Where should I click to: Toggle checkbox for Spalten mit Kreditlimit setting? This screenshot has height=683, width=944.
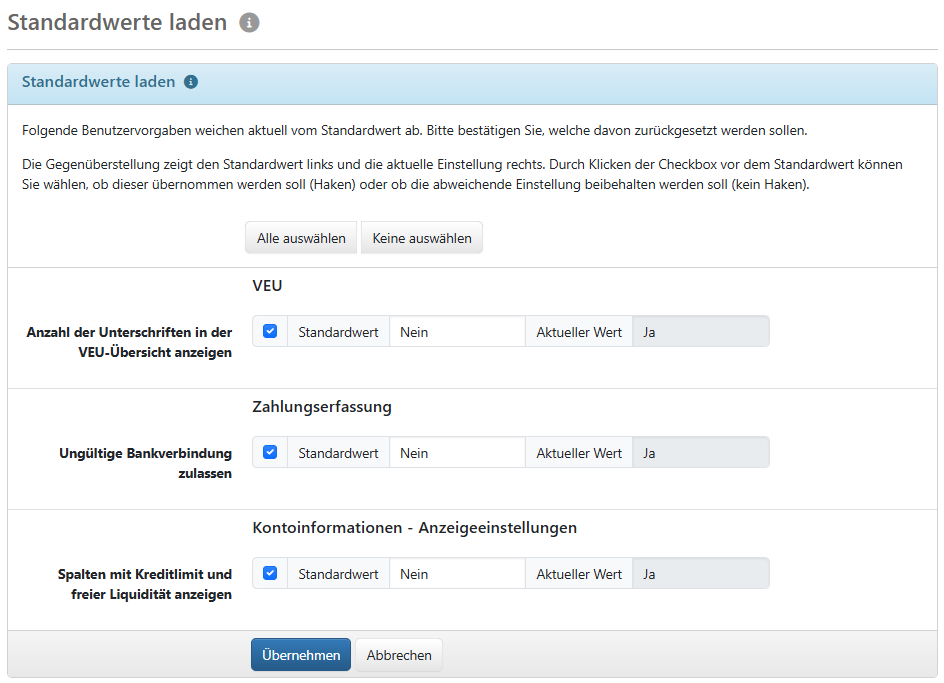point(270,573)
